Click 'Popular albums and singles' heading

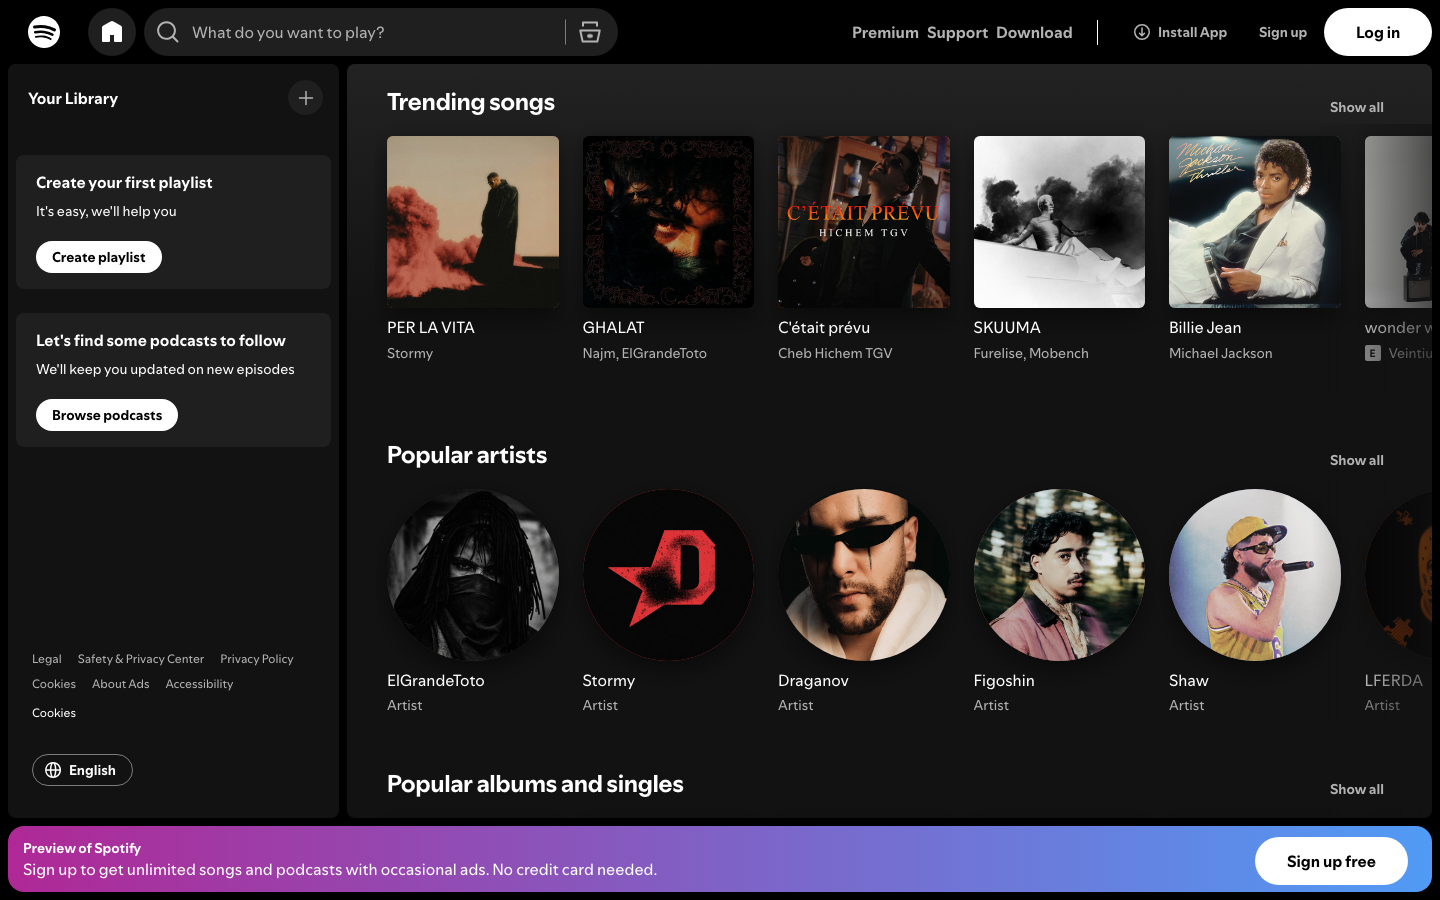[535, 784]
